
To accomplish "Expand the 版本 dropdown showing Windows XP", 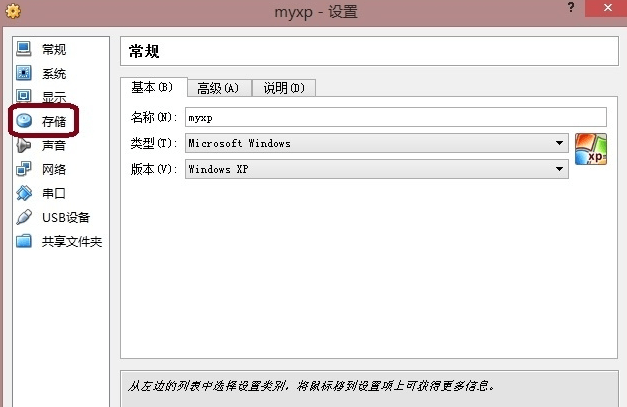I will 376,169.
